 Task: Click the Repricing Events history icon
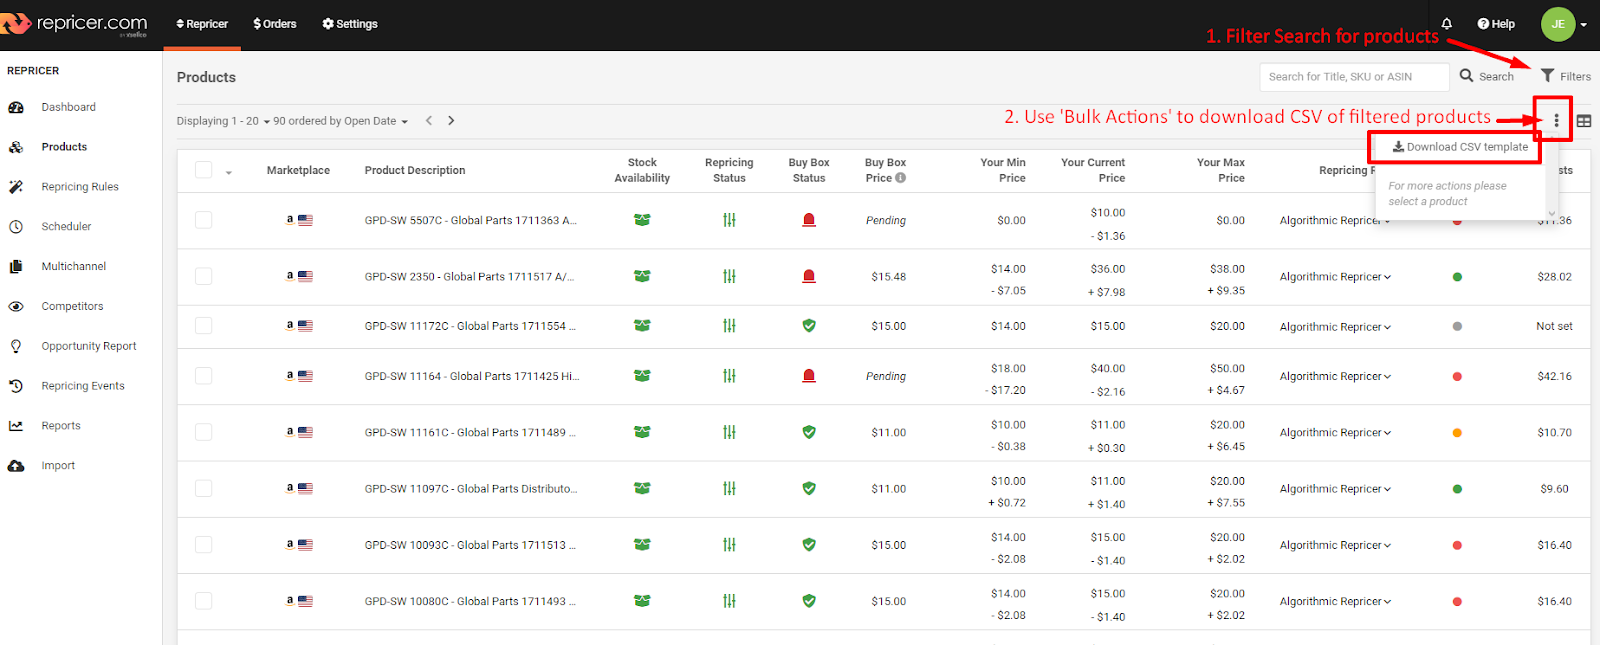[x=16, y=386]
